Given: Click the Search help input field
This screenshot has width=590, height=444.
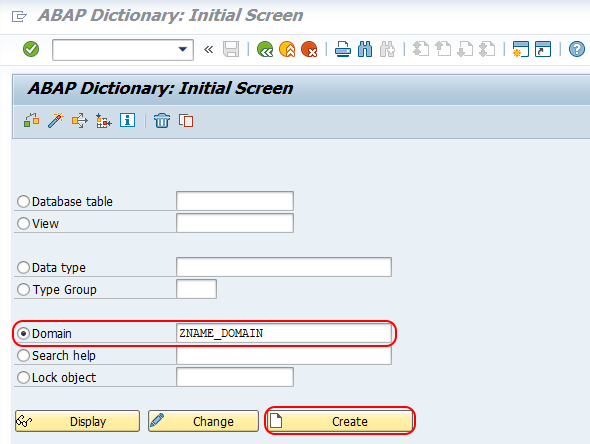Looking at the screenshot, I should click(284, 355).
